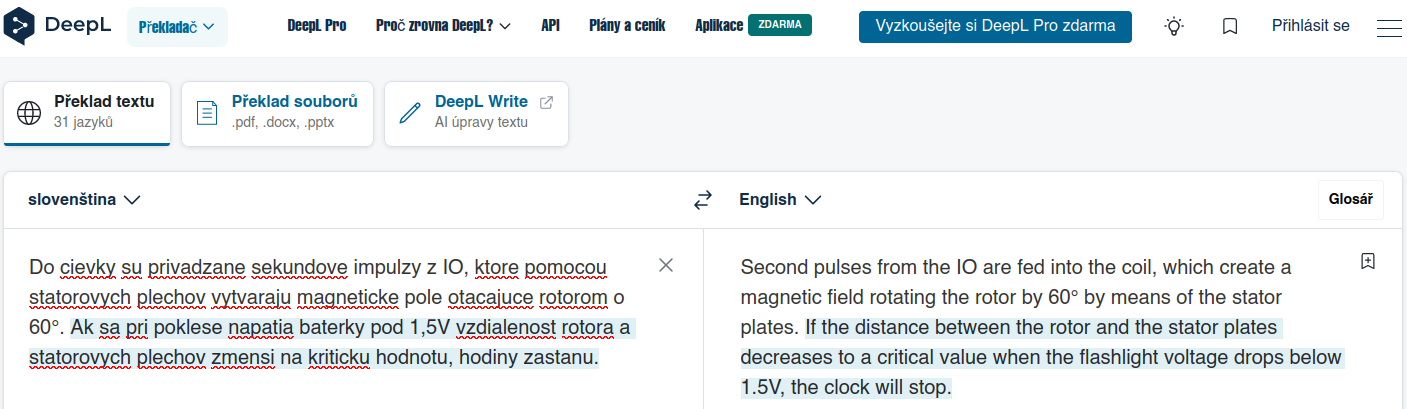Click the DeepL logo icon
This screenshot has height=409, width=1407.
pos(22,26)
